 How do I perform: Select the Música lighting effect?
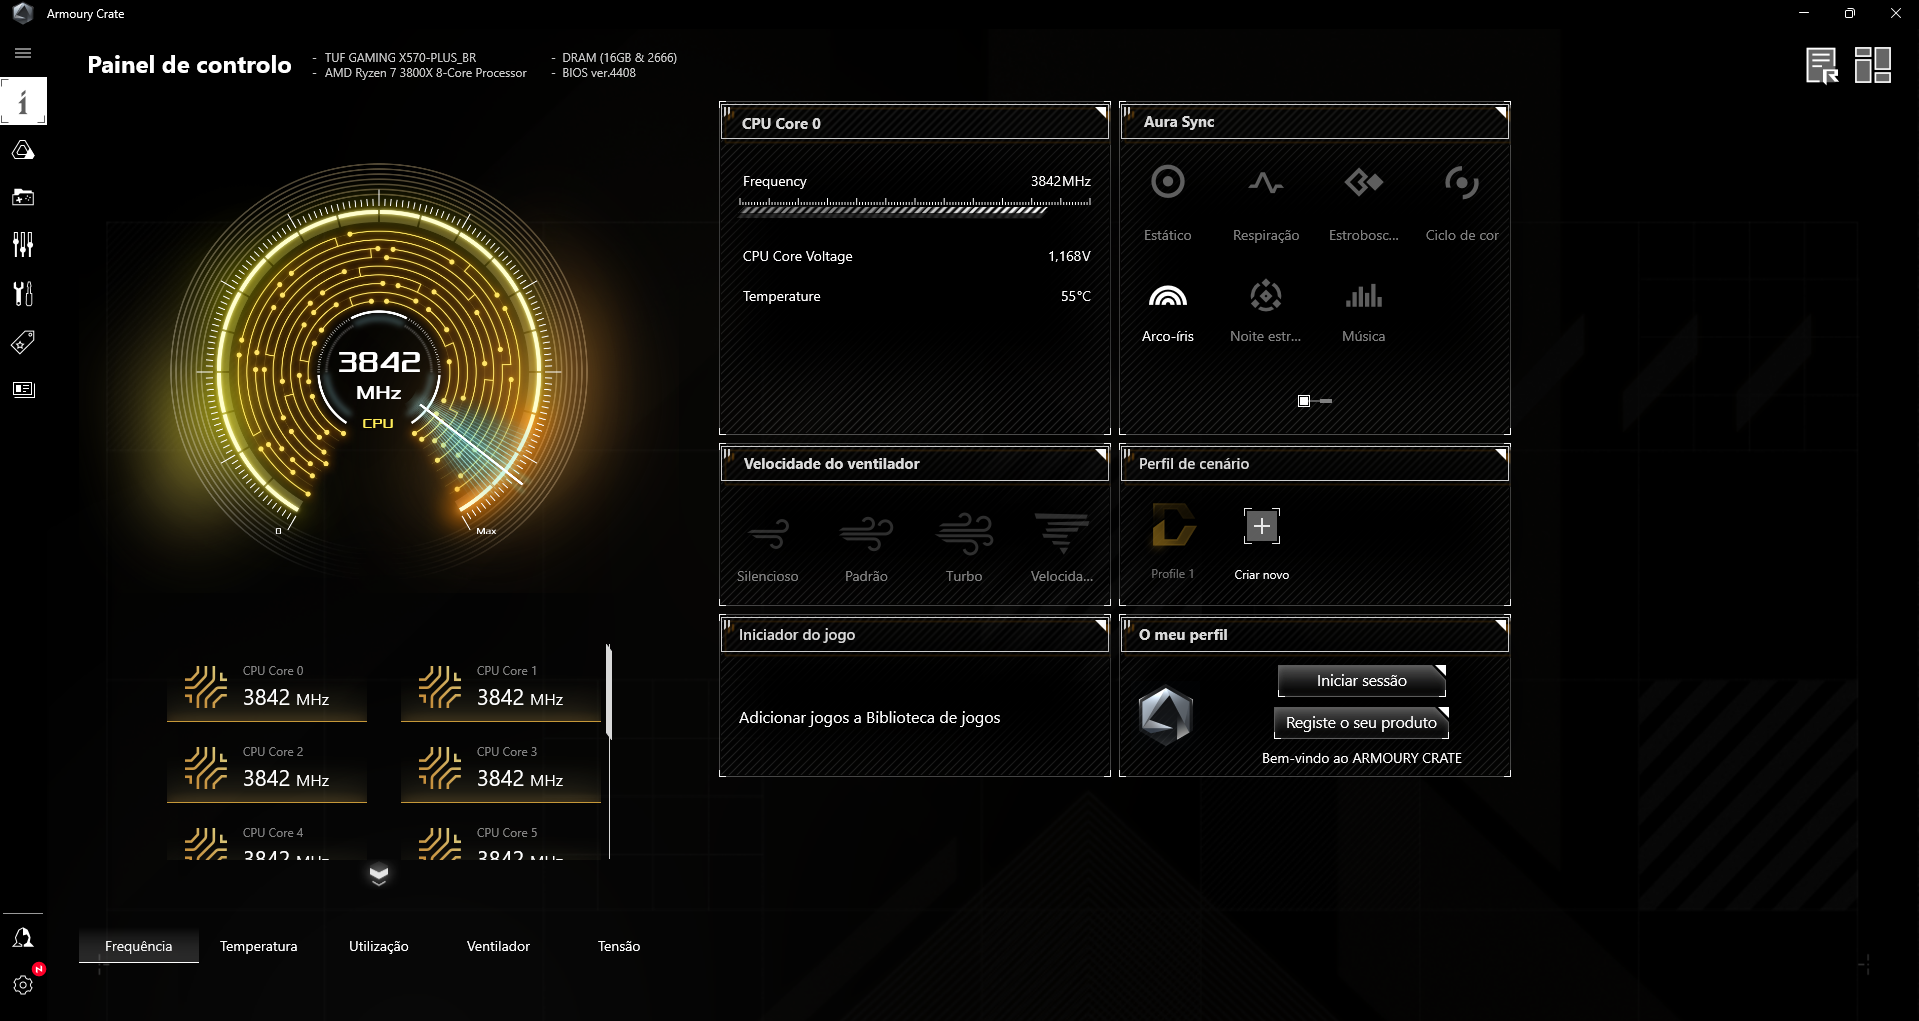1363,311
